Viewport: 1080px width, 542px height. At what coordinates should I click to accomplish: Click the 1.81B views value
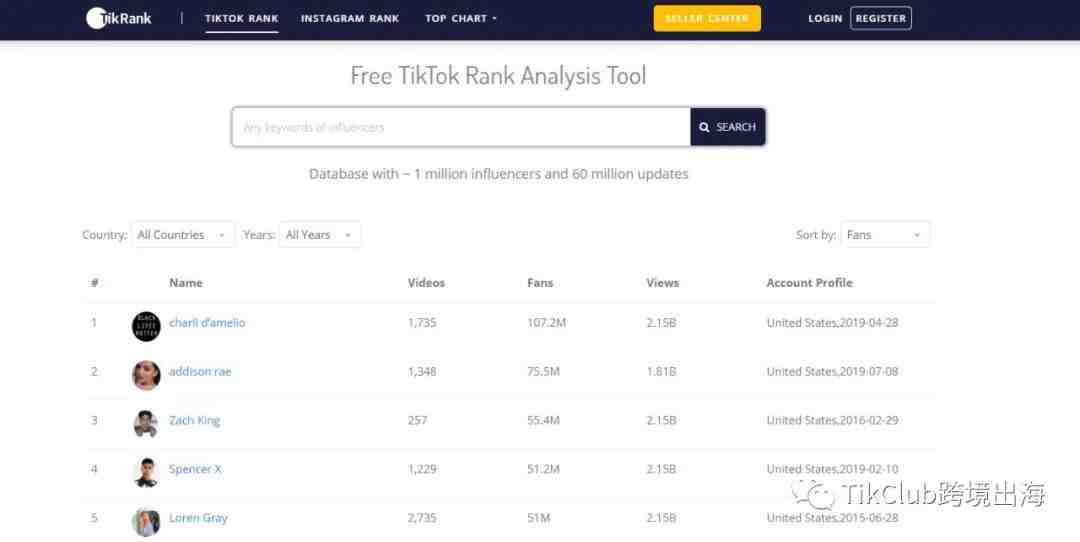click(661, 371)
